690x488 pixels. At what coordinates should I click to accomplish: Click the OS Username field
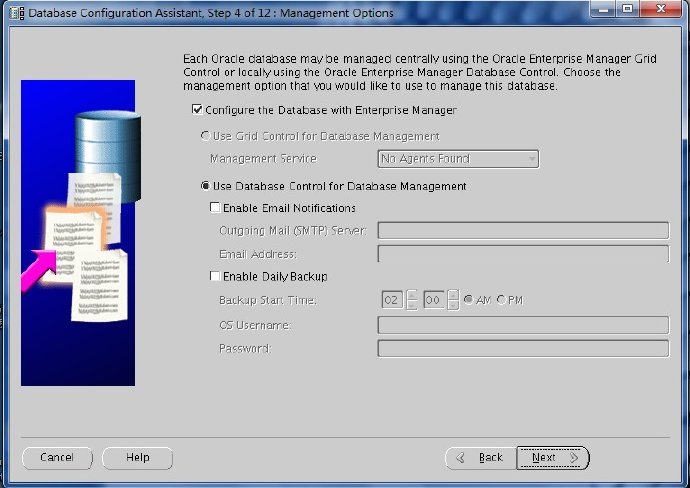[x=523, y=325]
